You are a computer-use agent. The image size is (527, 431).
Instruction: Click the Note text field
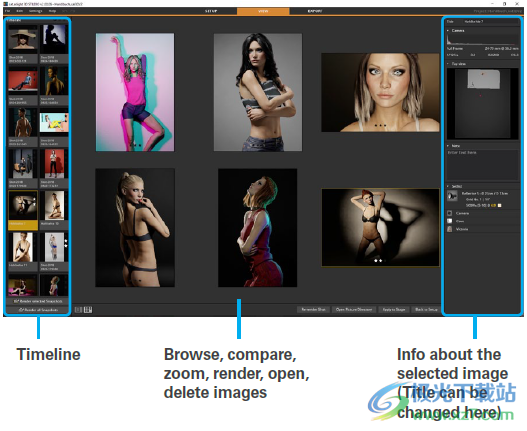click(483, 165)
